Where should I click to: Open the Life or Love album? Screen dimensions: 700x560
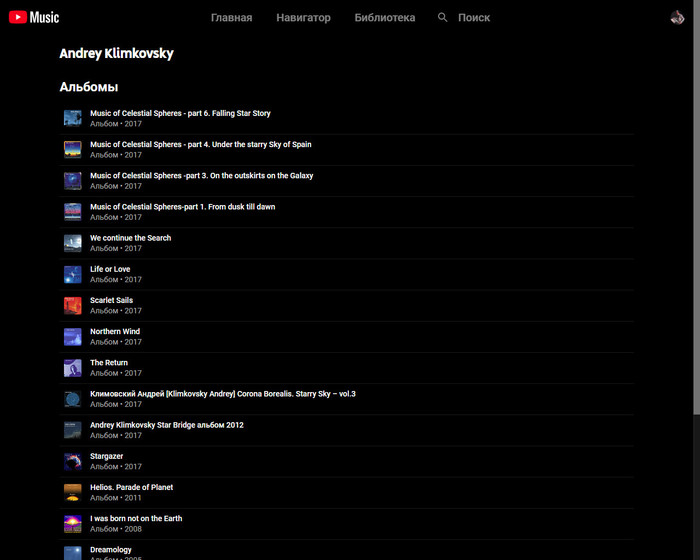pos(110,269)
